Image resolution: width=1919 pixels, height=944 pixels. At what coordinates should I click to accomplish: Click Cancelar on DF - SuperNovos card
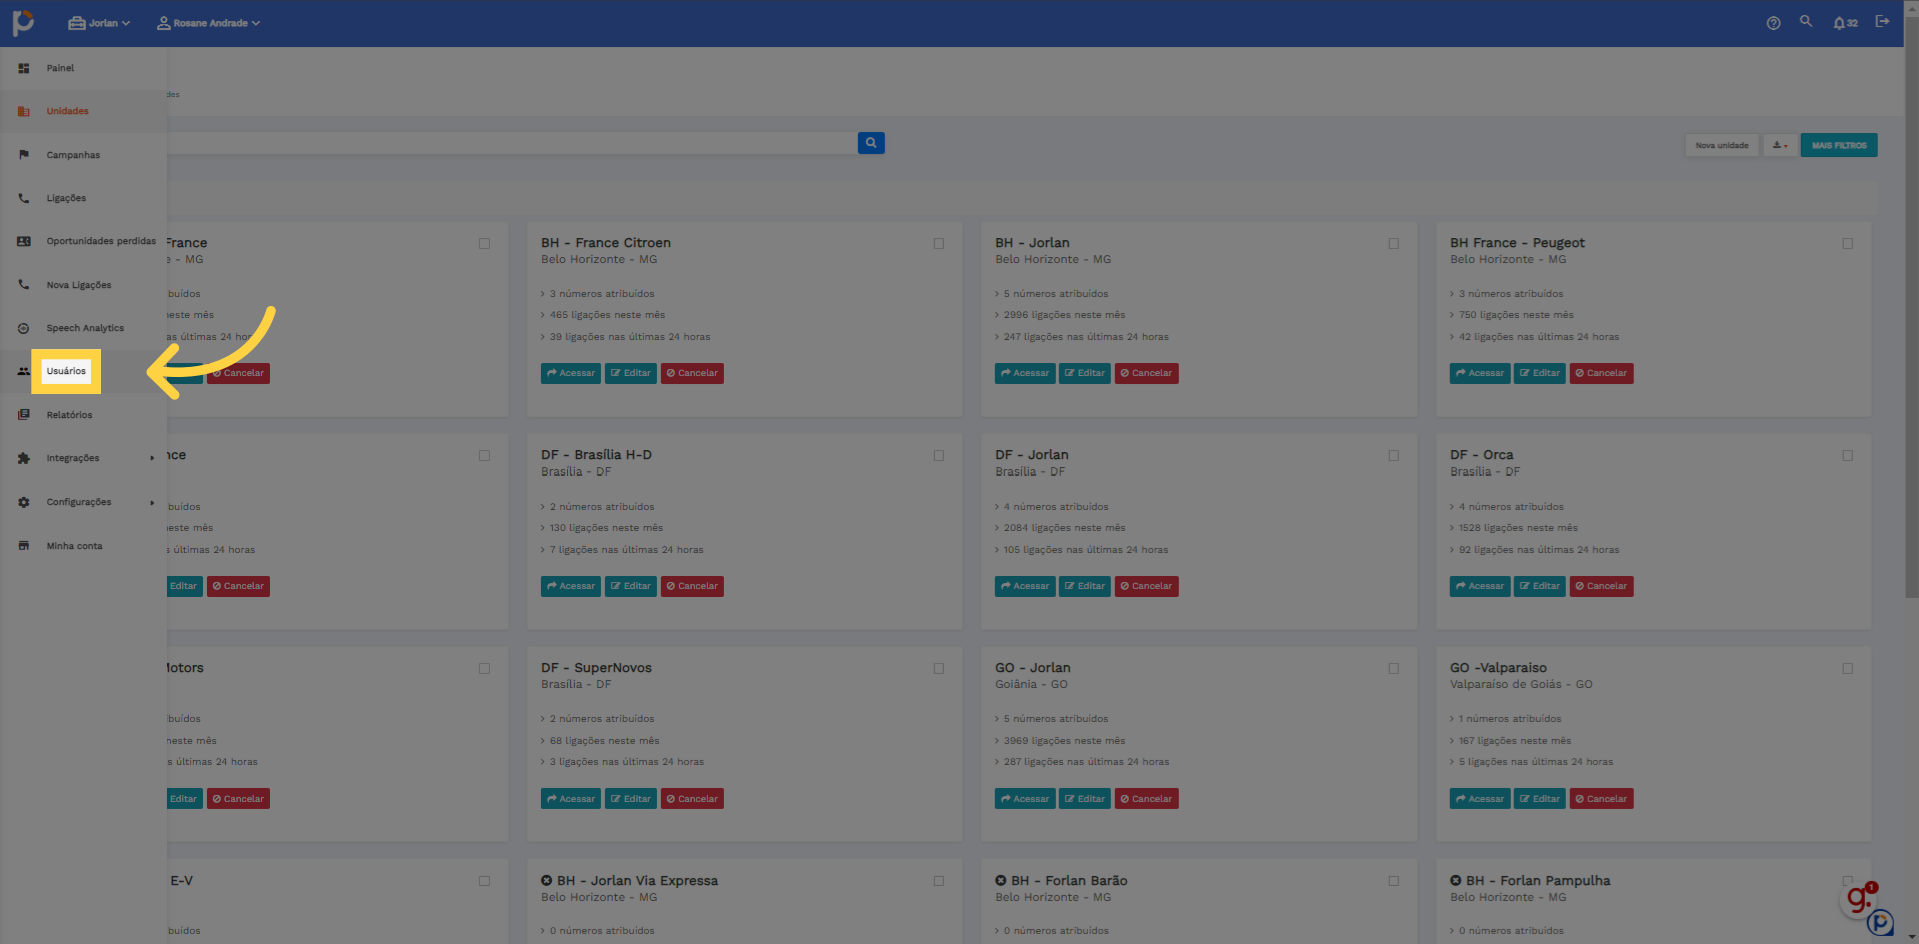pos(692,799)
